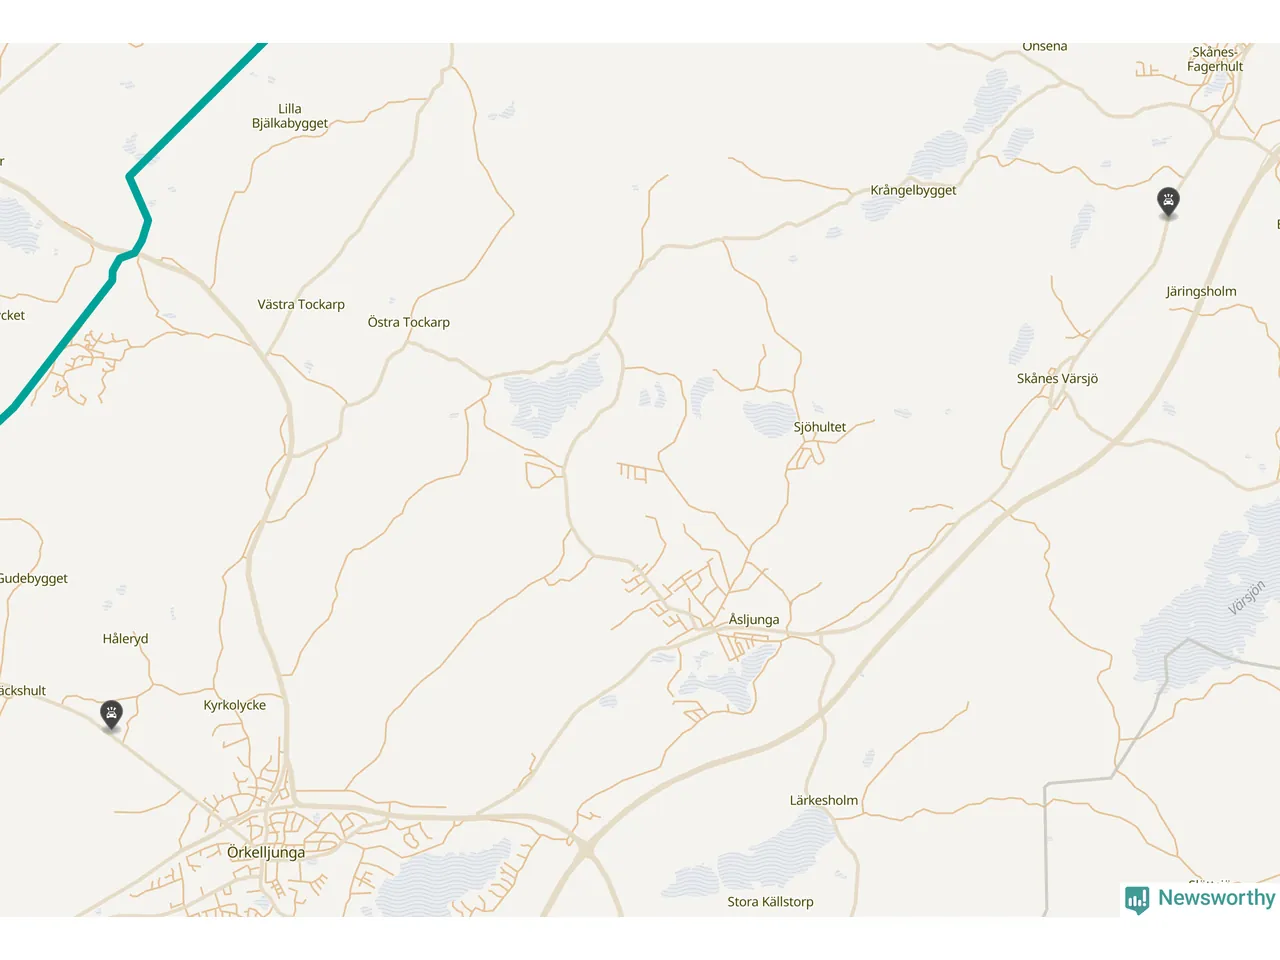Select the Lilla Bjälkabygget label
Image resolution: width=1280 pixels, height=960 pixels.
point(290,116)
